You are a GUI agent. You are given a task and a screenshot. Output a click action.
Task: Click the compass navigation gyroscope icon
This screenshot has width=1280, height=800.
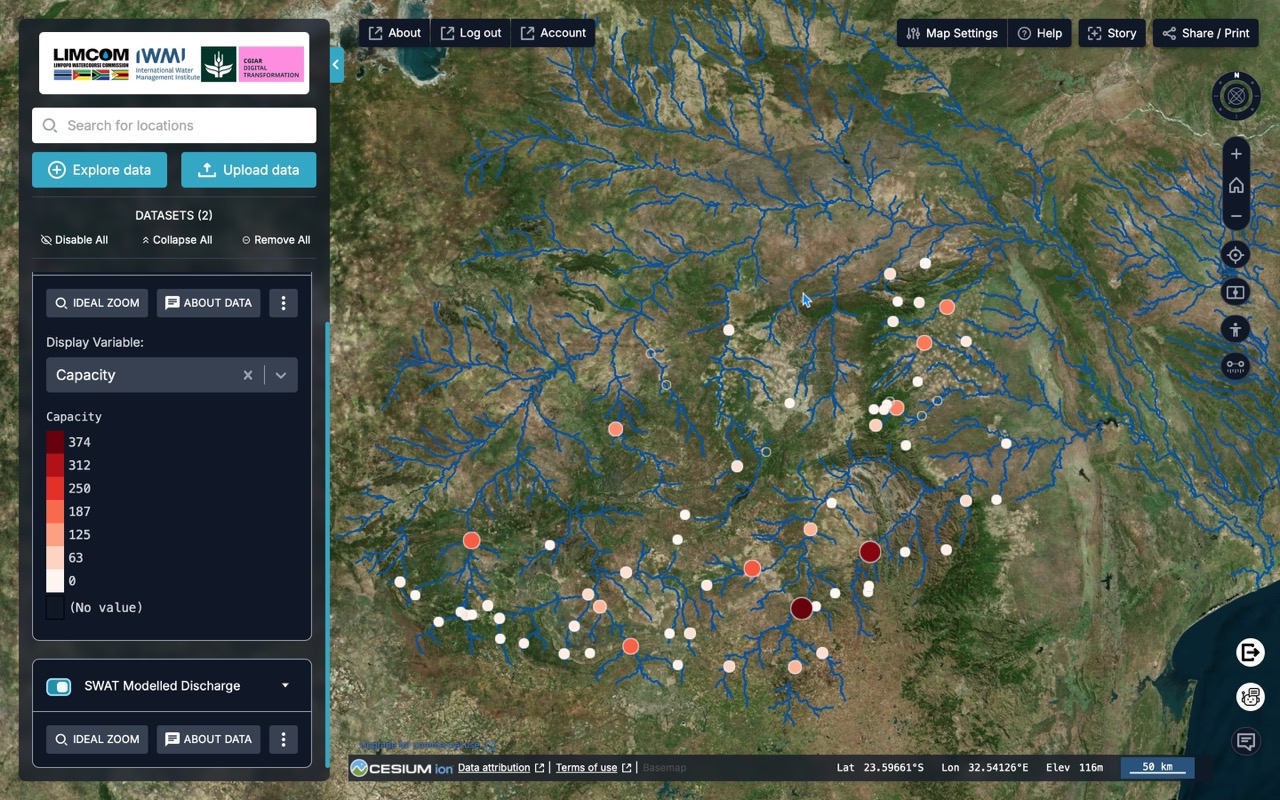[x=1236, y=97]
